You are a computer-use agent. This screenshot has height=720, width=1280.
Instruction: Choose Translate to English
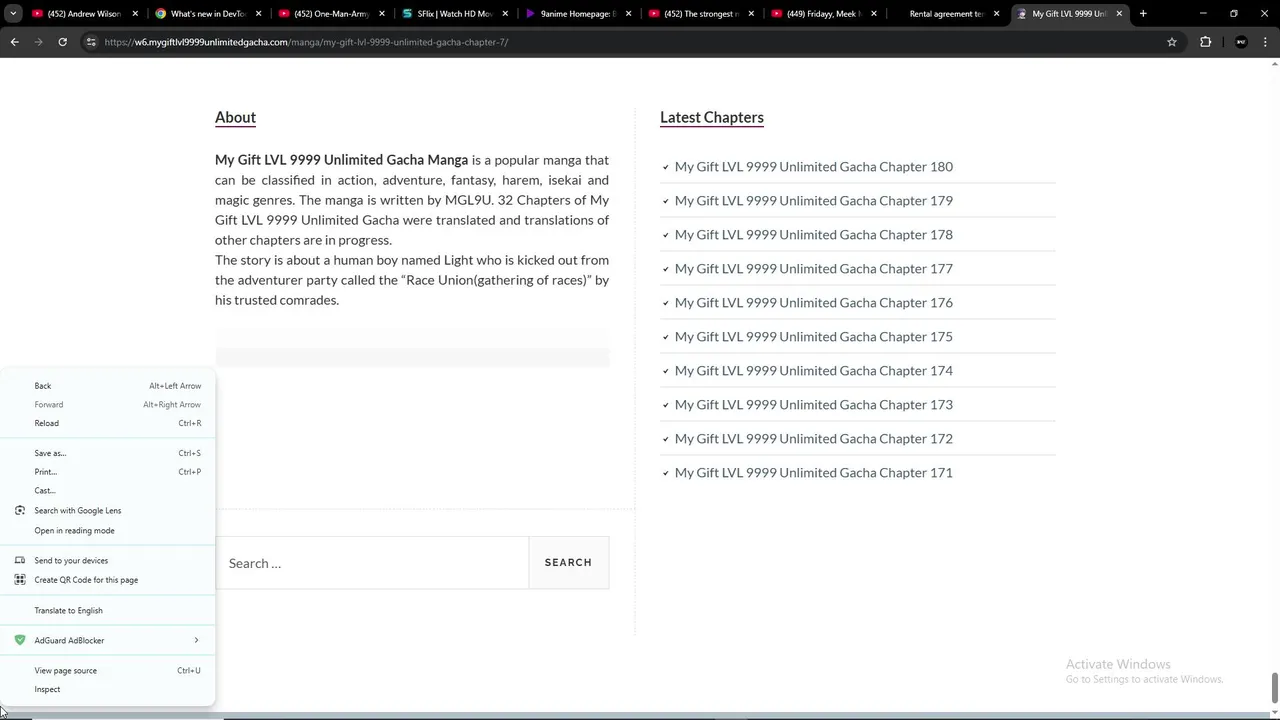tap(108, 610)
